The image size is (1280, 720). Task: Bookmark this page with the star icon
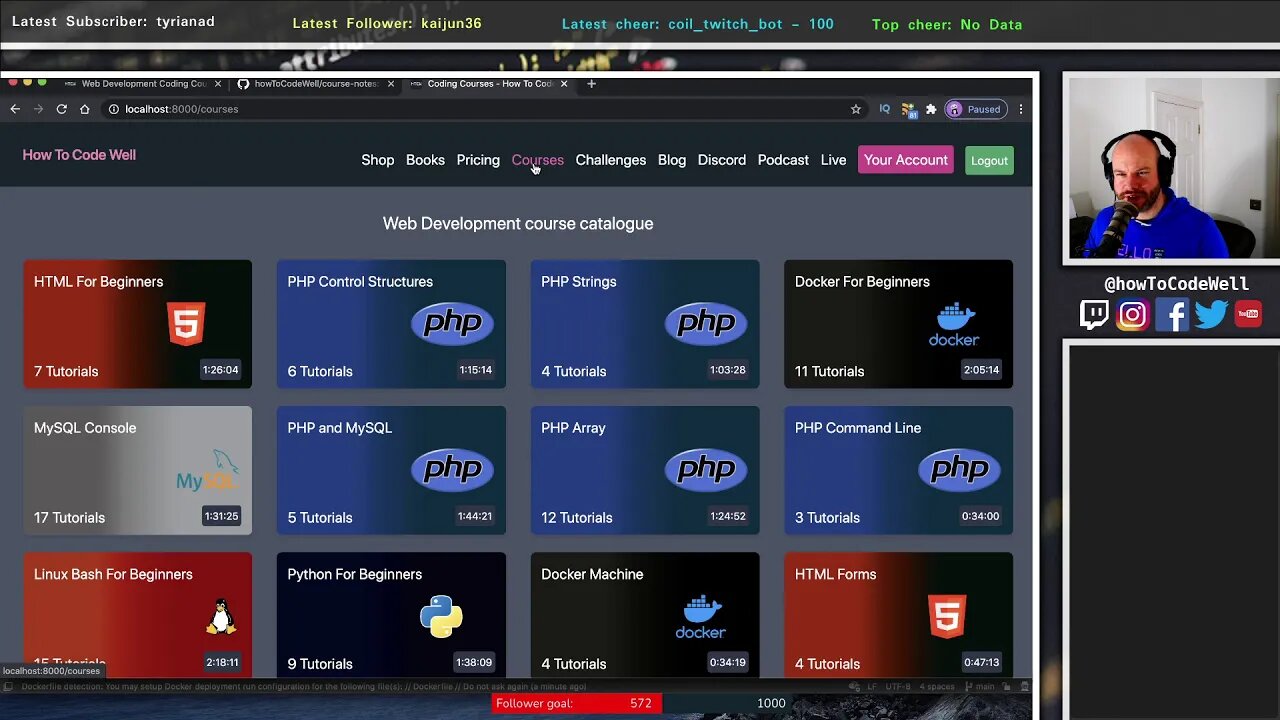pos(856,109)
